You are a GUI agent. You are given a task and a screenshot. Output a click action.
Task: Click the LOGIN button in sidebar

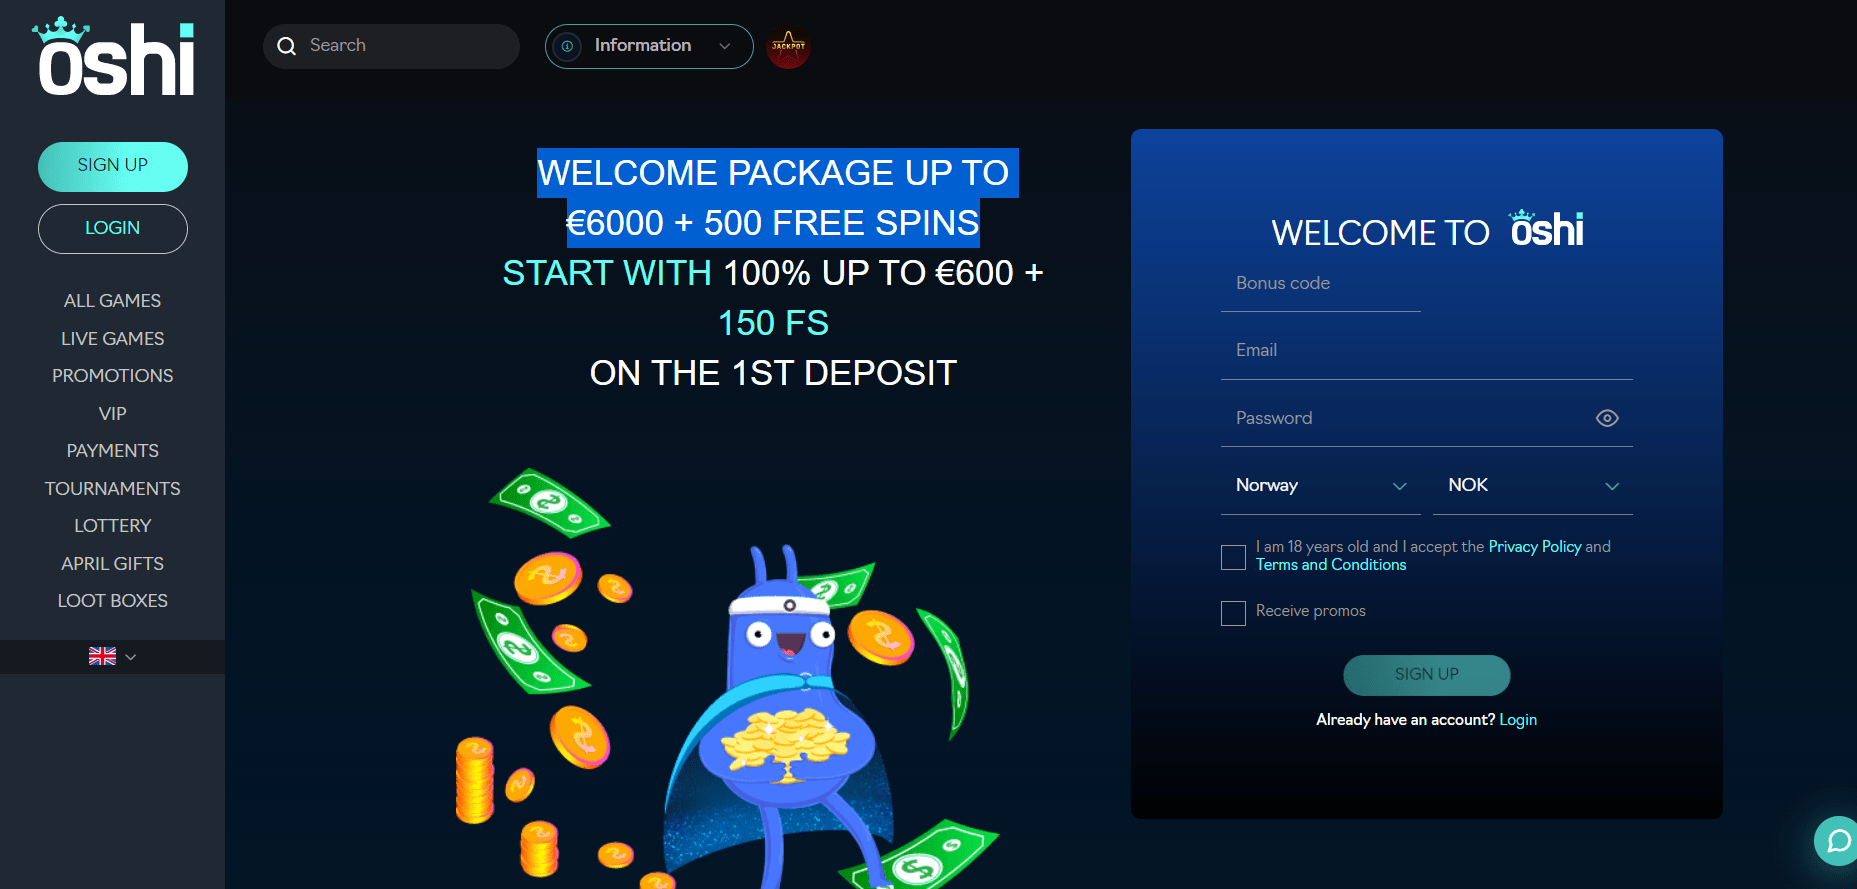coord(113,229)
